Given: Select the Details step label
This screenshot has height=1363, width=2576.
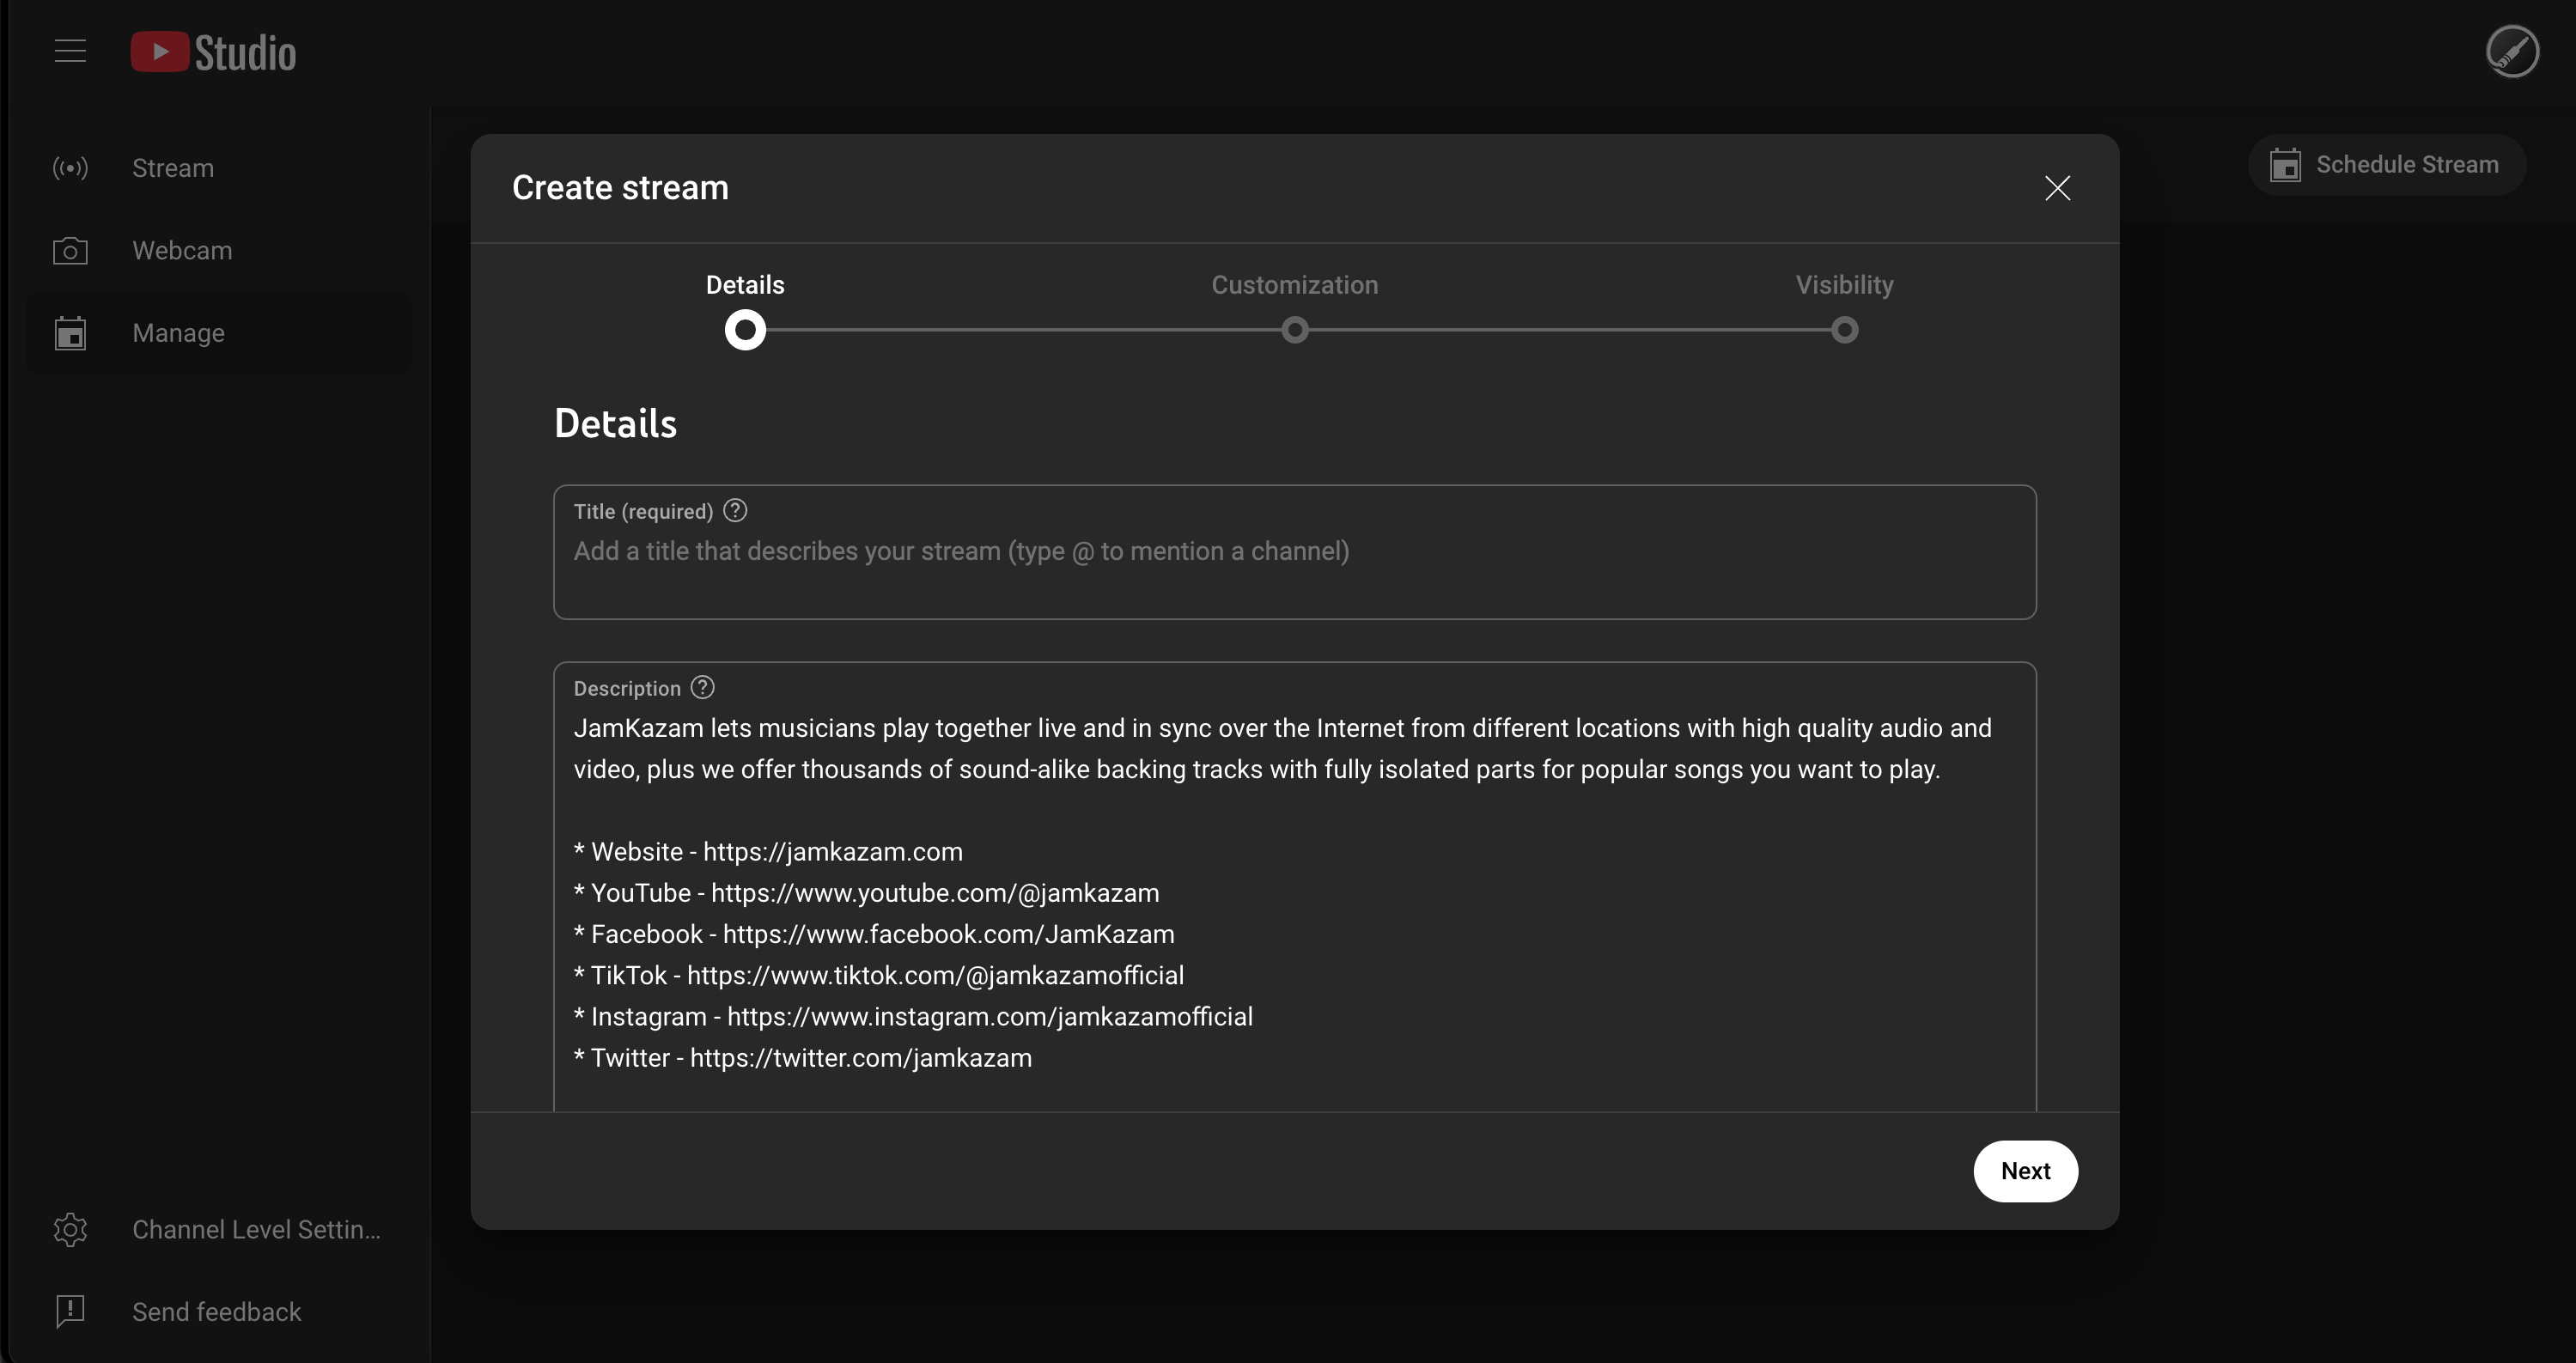Looking at the screenshot, I should [x=745, y=285].
